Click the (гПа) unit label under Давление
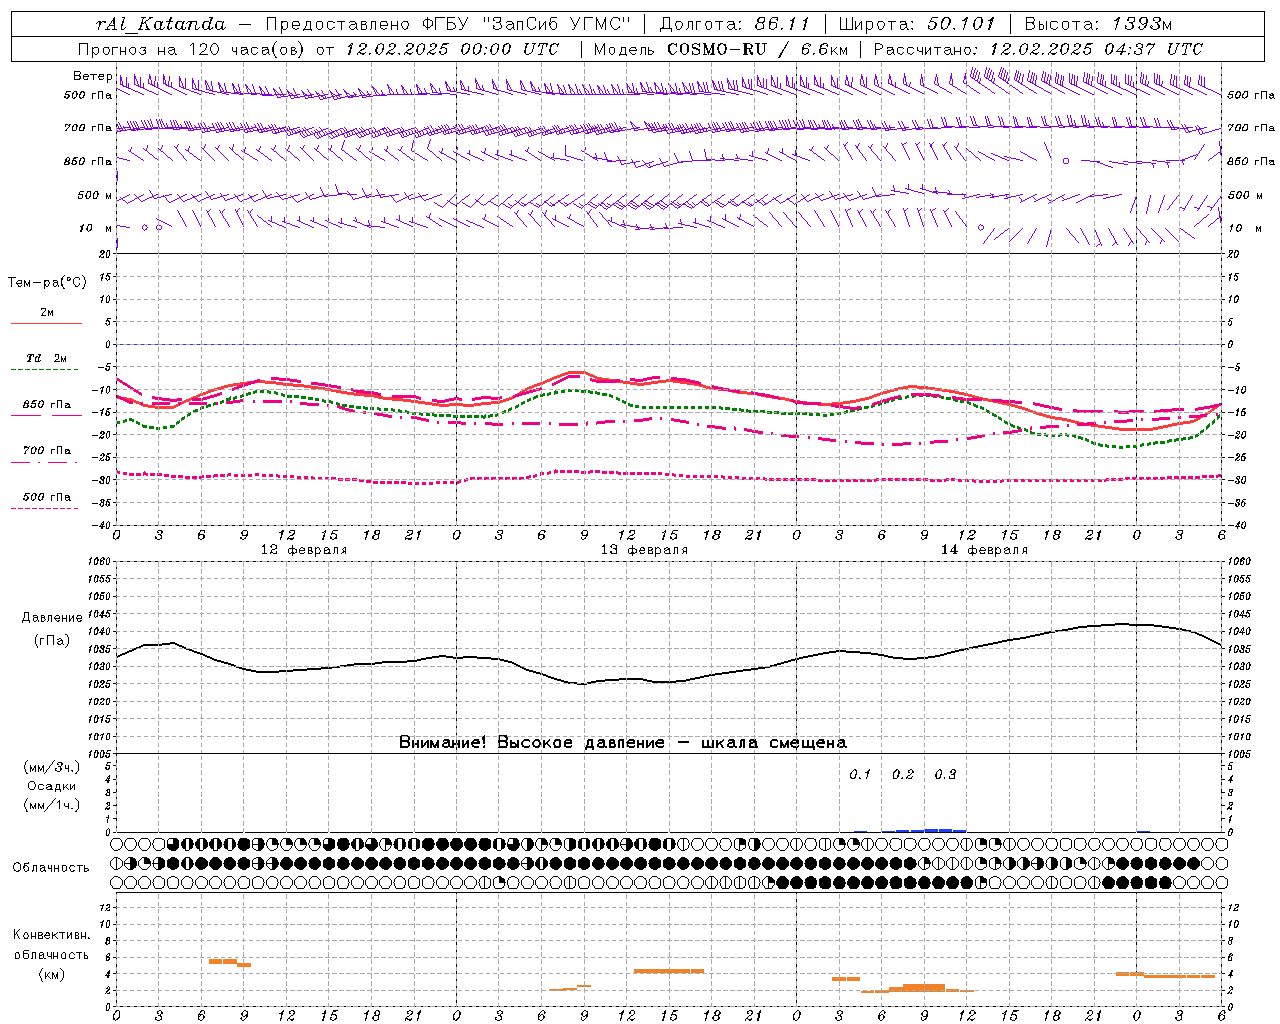1280x1024 pixels. [51, 640]
